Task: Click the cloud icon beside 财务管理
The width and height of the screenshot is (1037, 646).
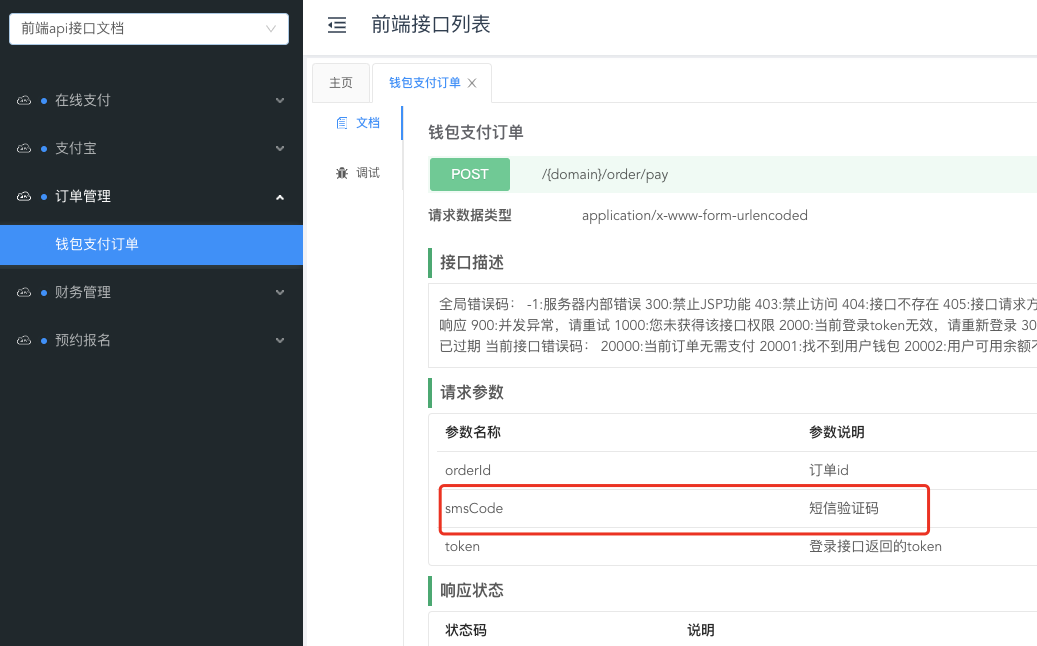Action: point(24,292)
